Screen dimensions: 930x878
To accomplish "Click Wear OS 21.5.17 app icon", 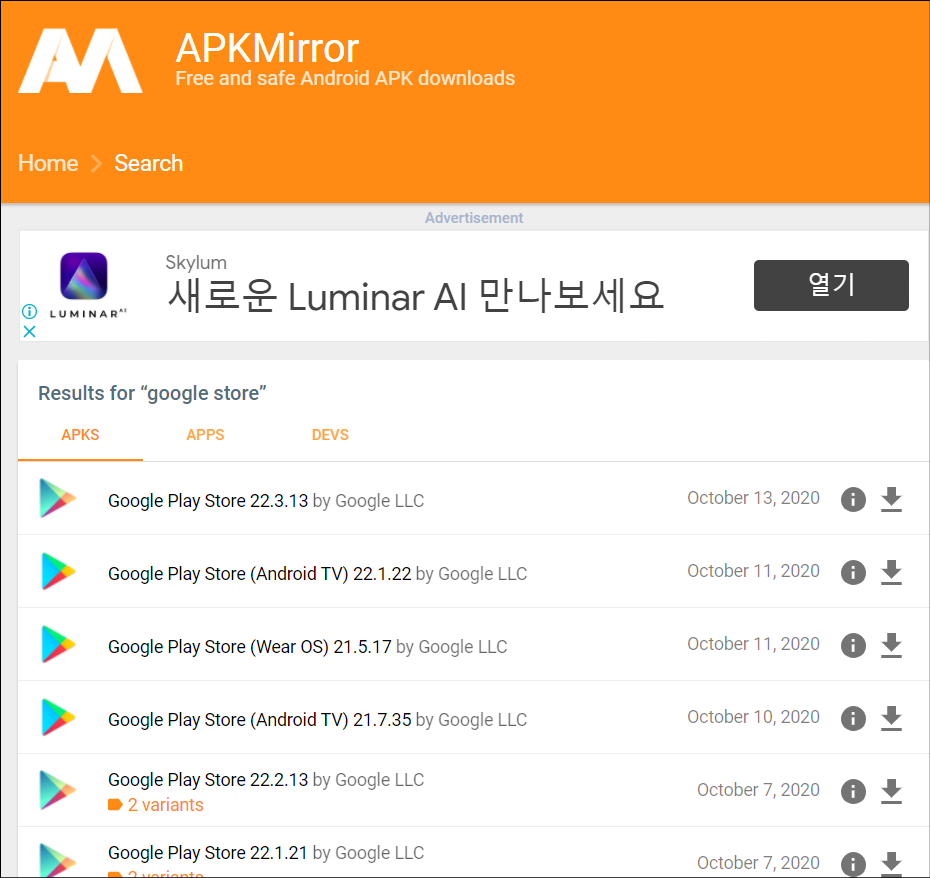I will point(58,644).
